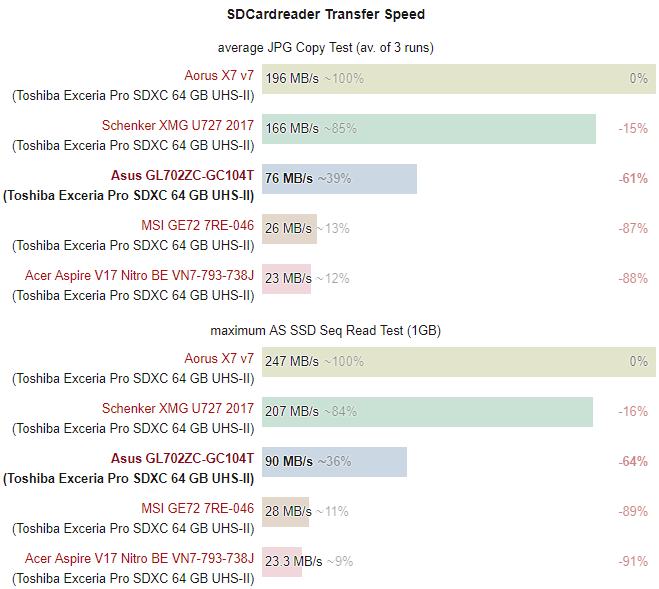Click the 247 MB/s Aorus bar

click(x=459, y=362)
